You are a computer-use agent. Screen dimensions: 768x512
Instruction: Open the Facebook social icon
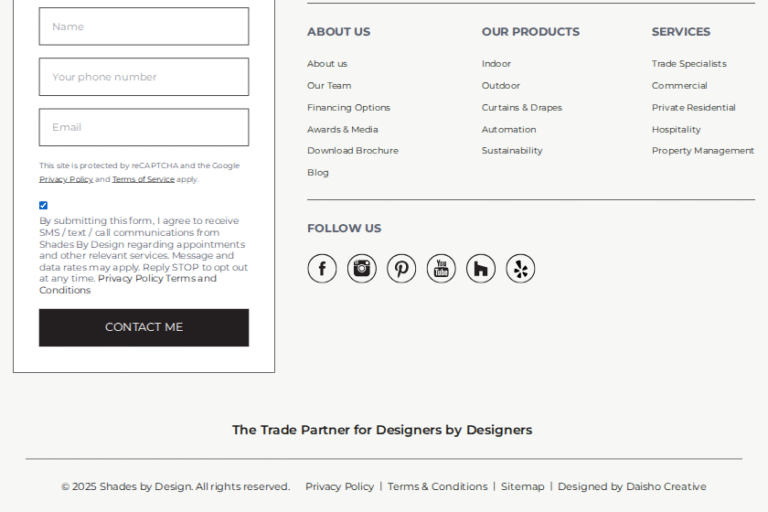point(322,268)
